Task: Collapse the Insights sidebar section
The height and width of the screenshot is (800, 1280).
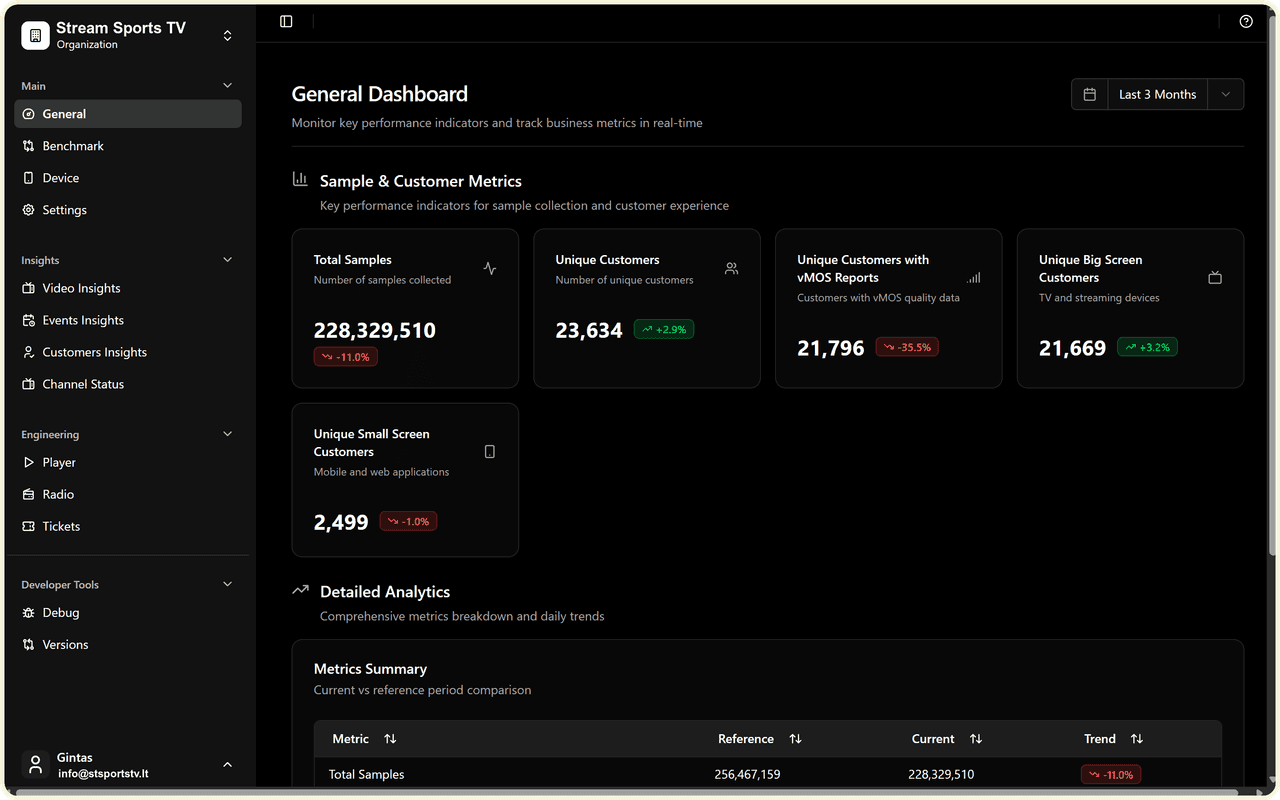Action: (227, 260)
